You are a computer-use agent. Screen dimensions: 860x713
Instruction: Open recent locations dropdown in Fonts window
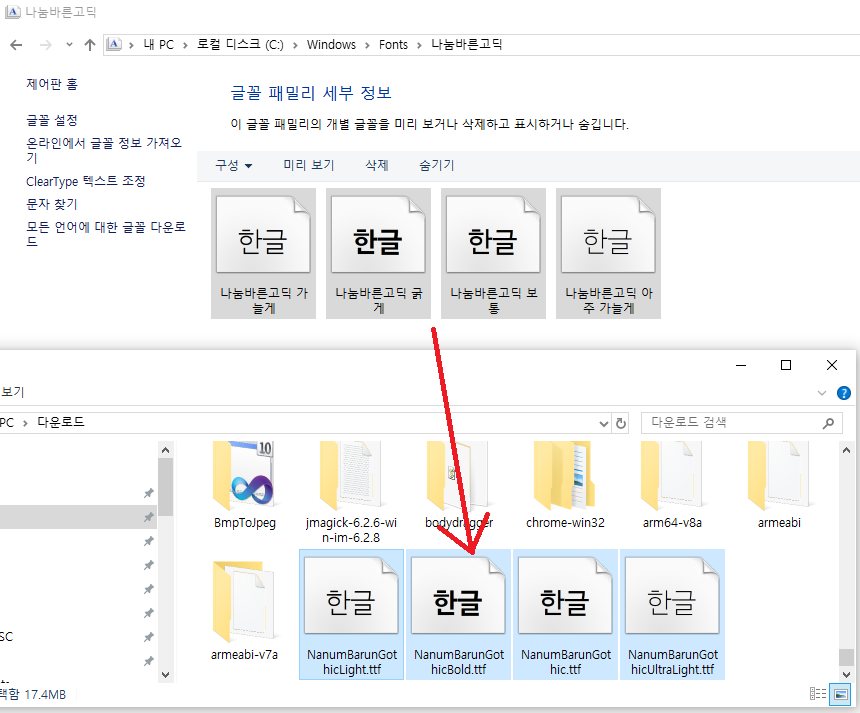(x=69, y=45)
